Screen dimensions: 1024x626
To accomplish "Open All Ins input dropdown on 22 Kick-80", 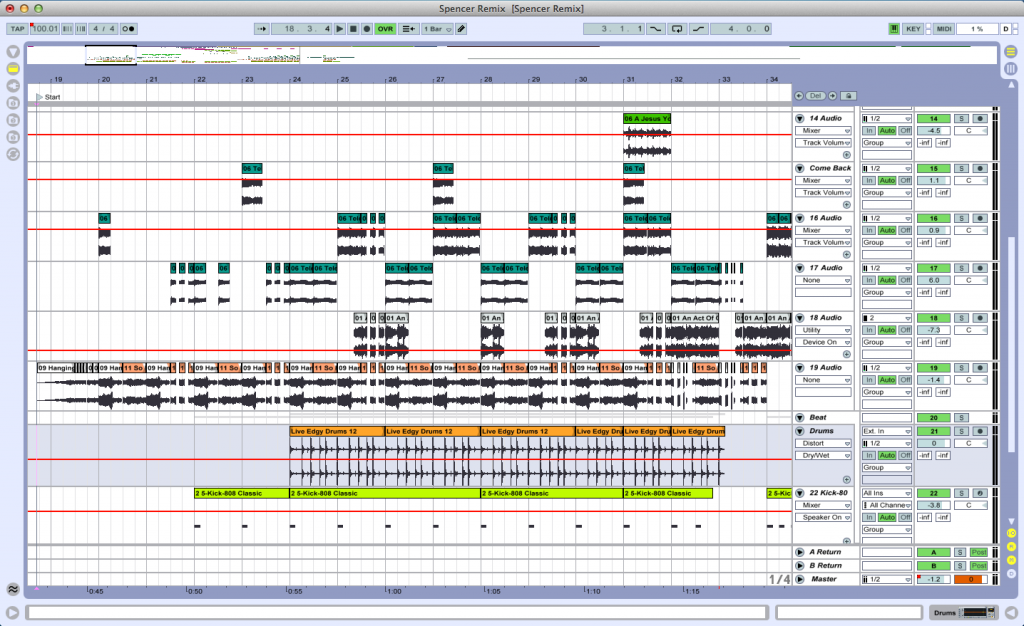I will click(x=886, y=493).
